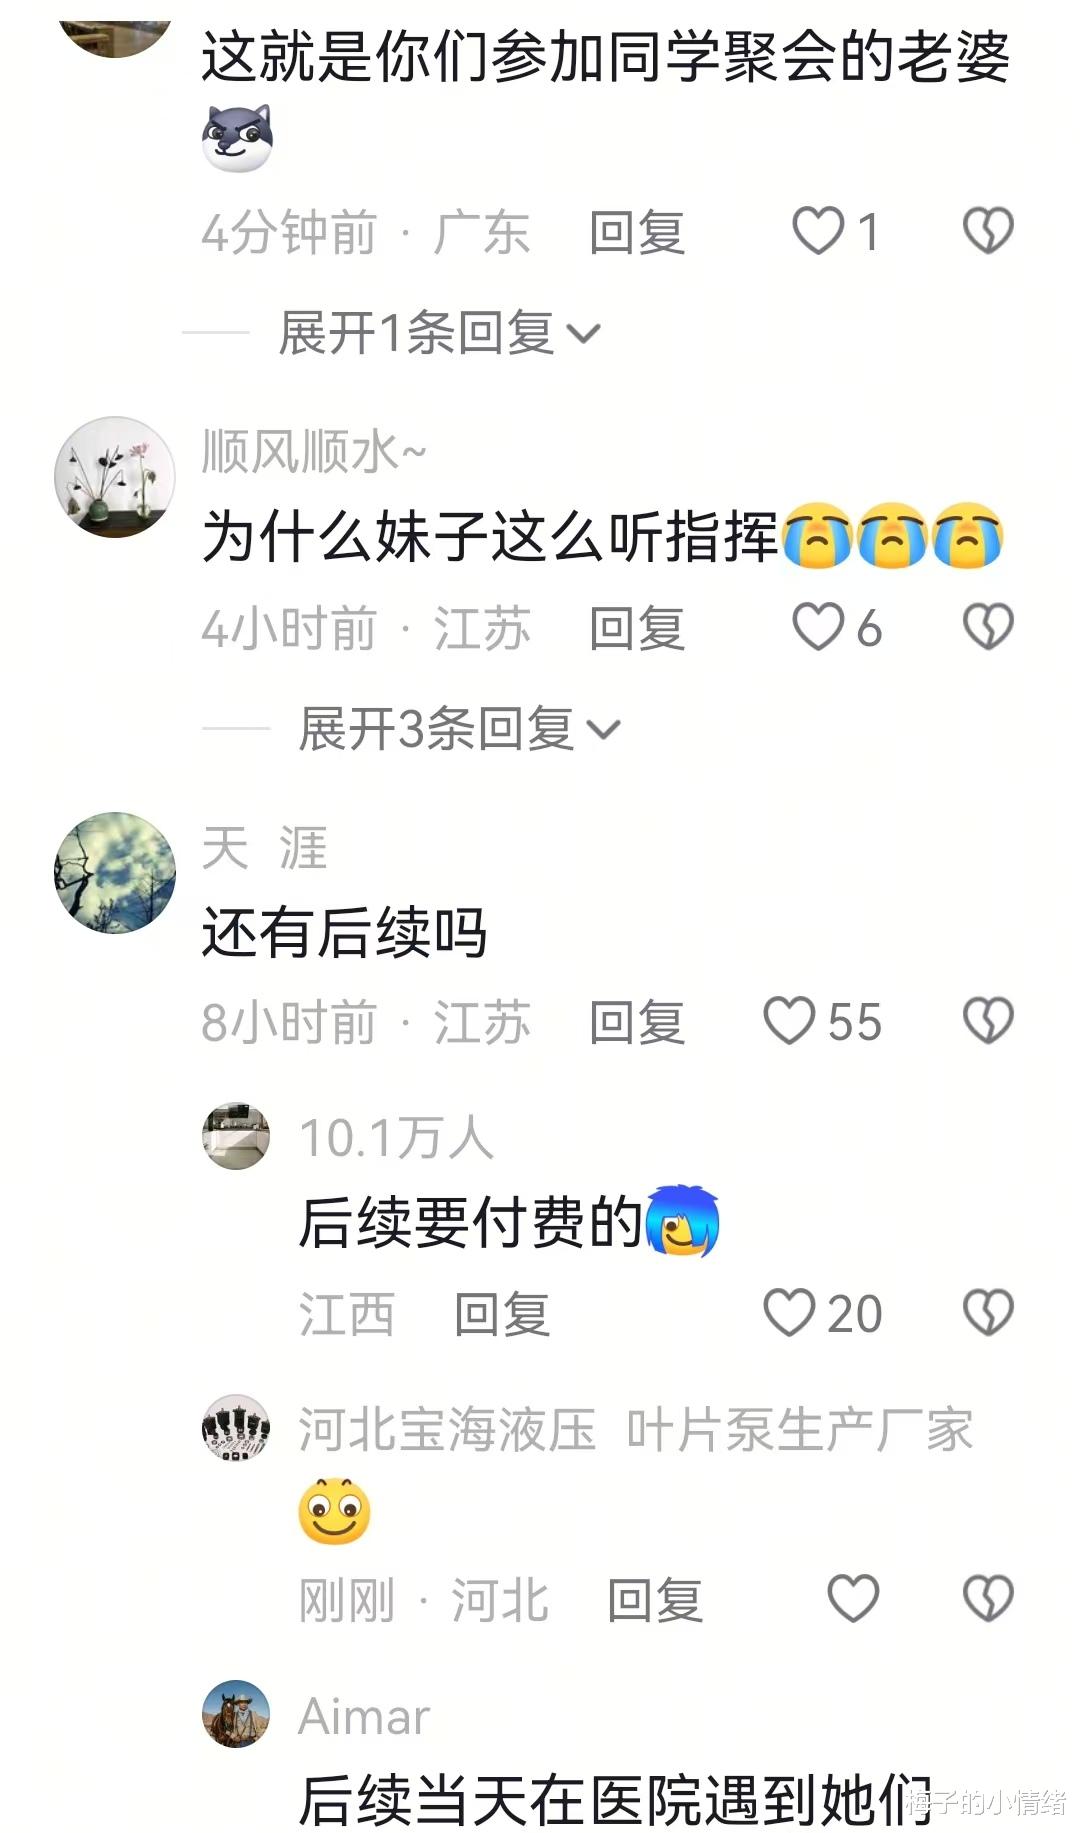This screenshot has height=1833, width=1080.
Task: Like the 同学聚会 comment from 广东
Action: tap(819, 231)
